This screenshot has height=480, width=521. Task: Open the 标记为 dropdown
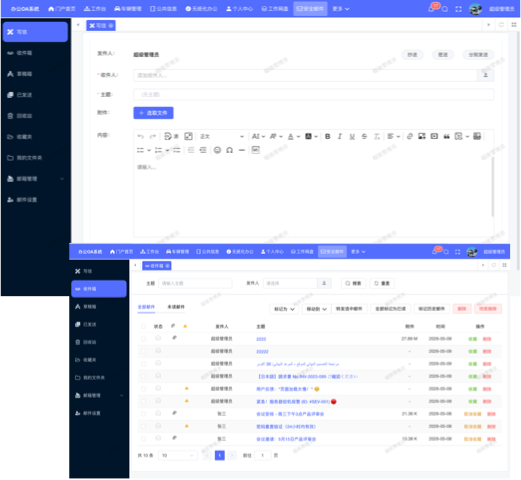(x=284, y=309)
